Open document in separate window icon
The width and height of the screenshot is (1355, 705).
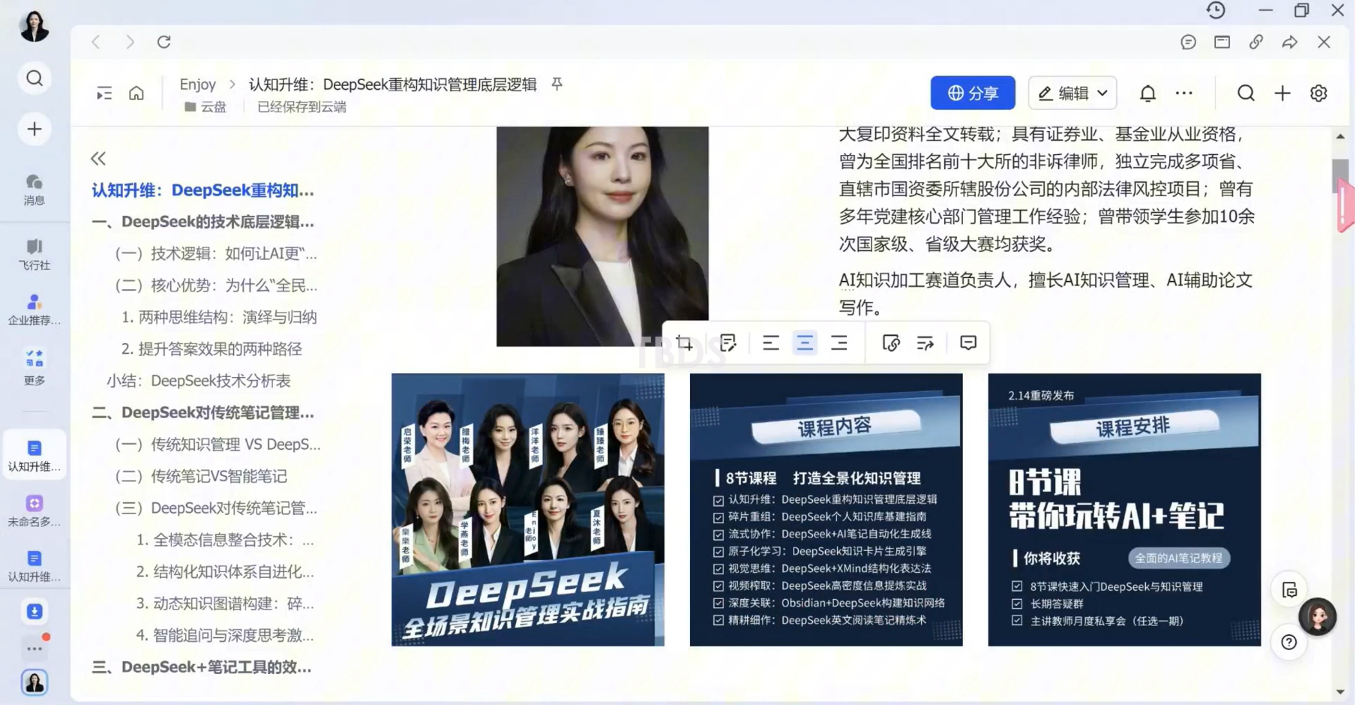1222,42
